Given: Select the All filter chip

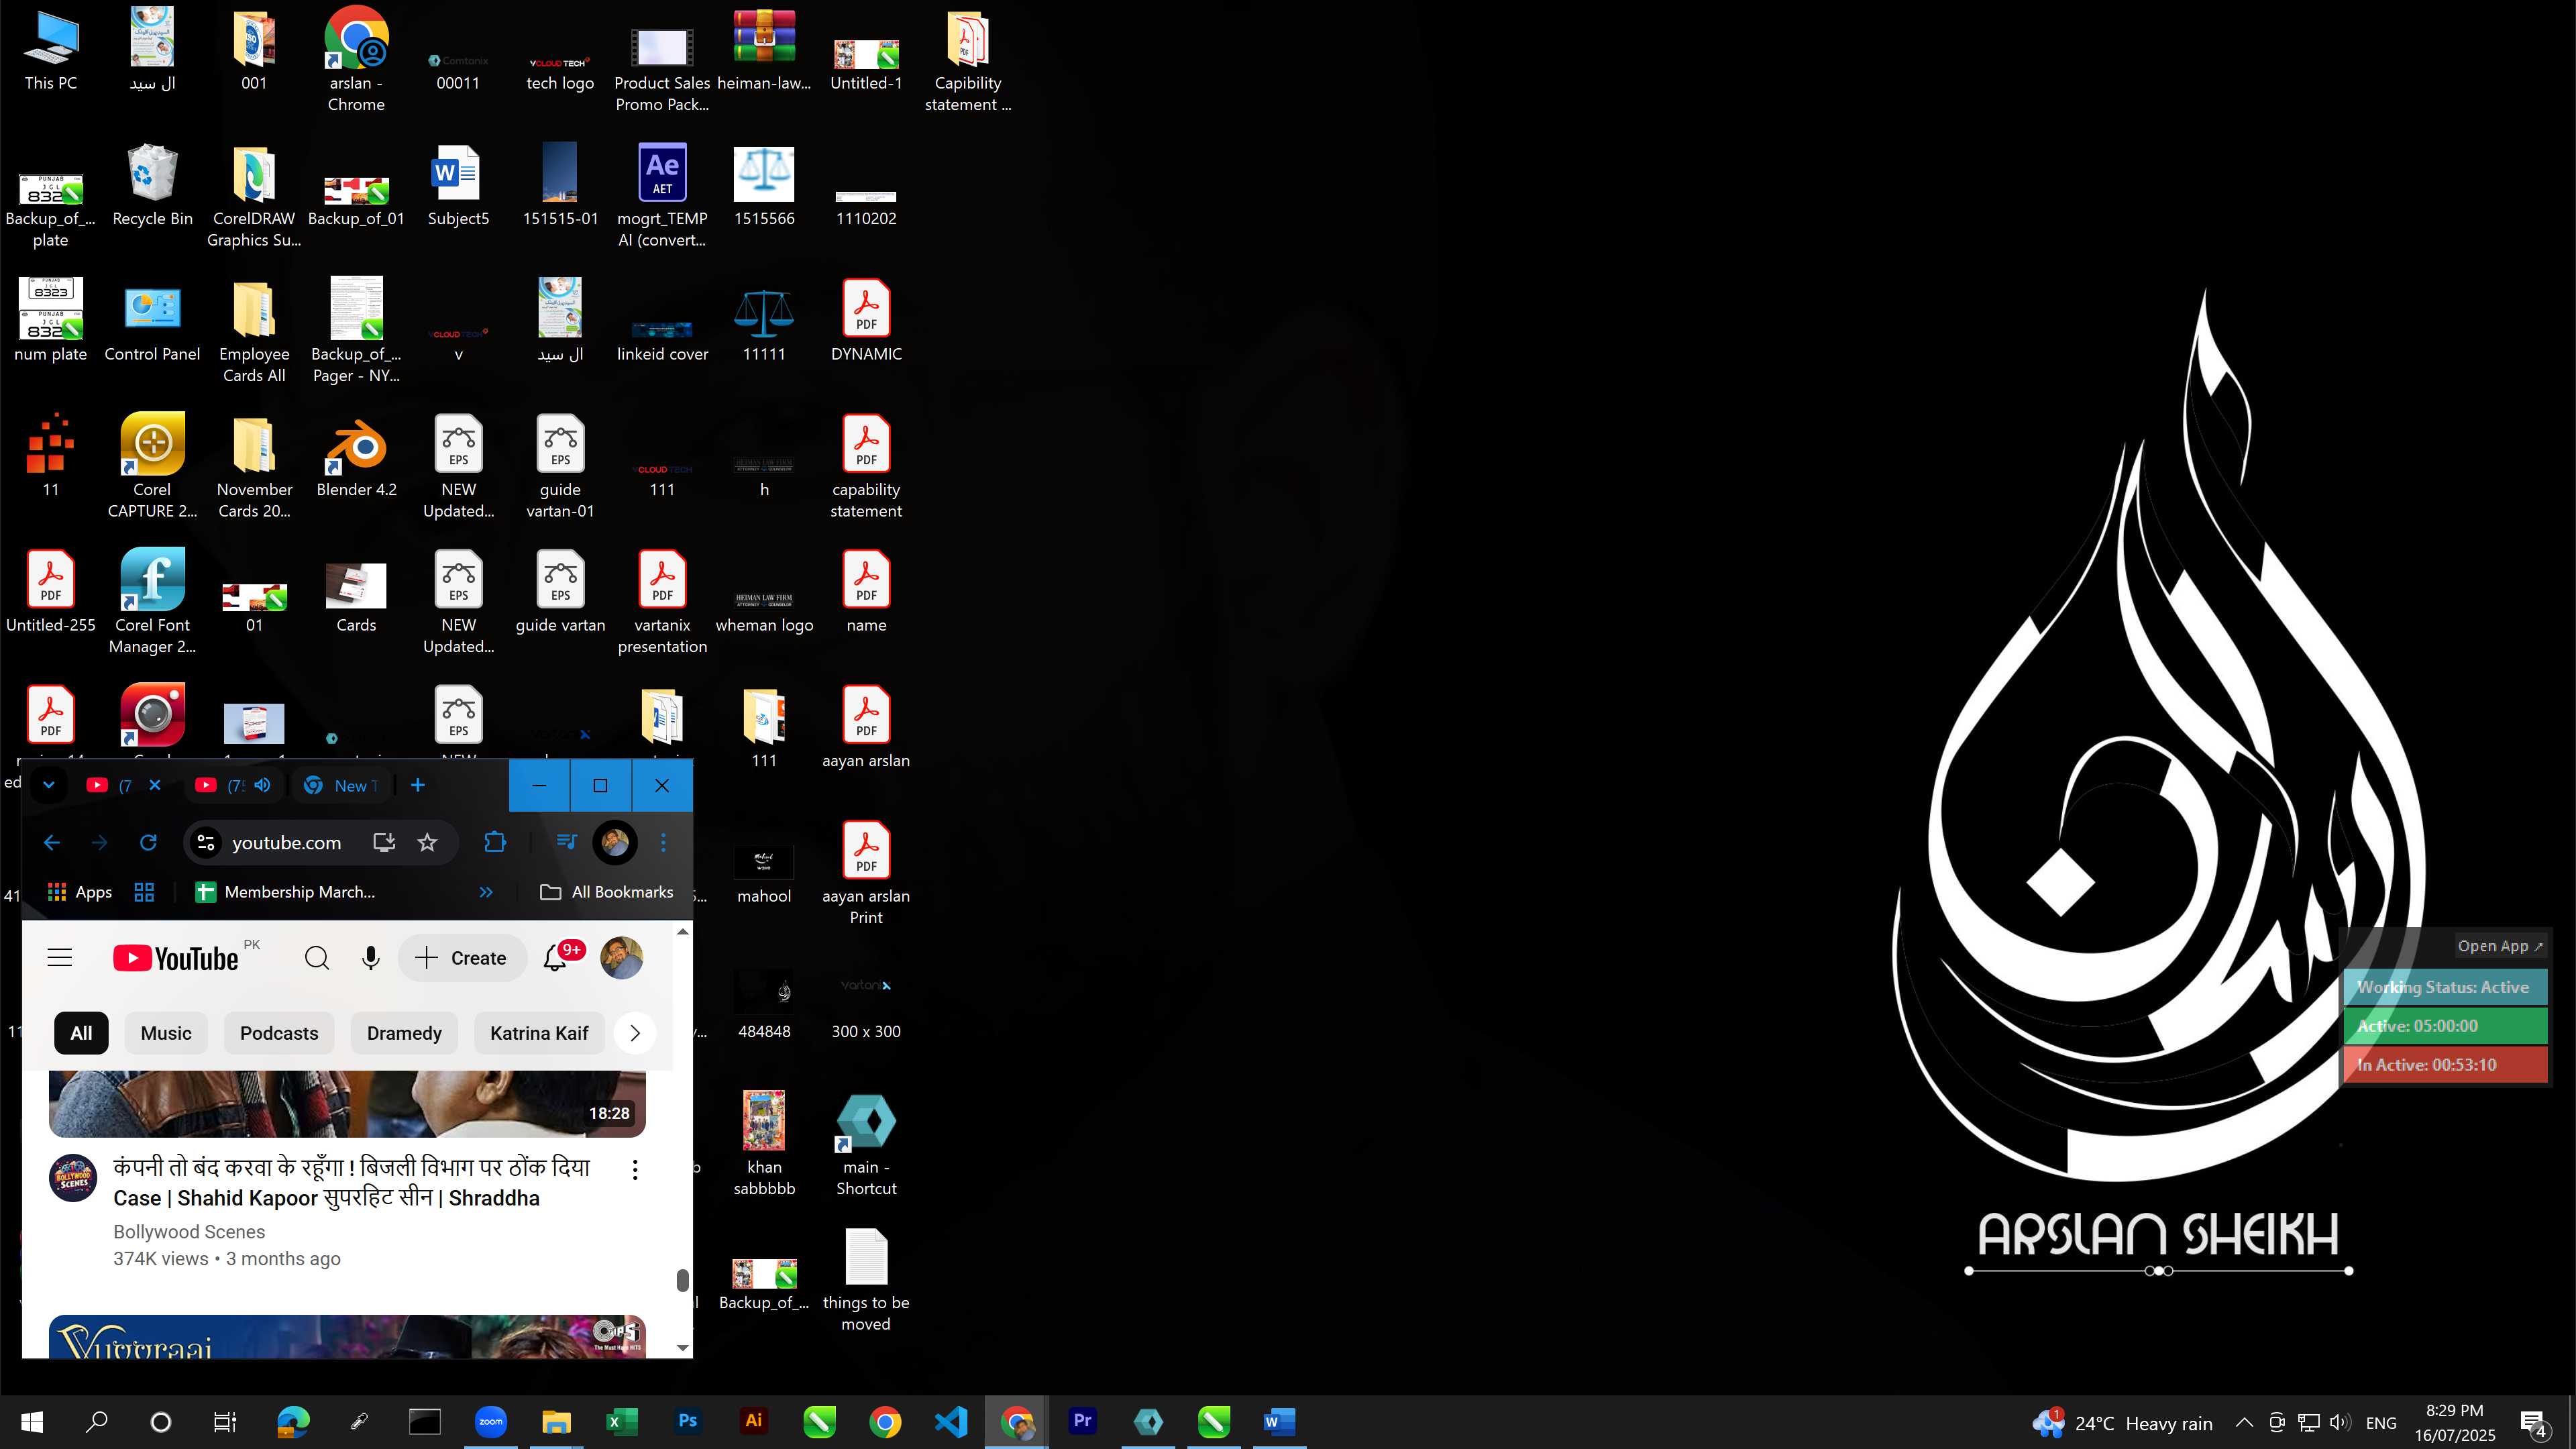Looking at the screenshot, I should [81, 1033].
